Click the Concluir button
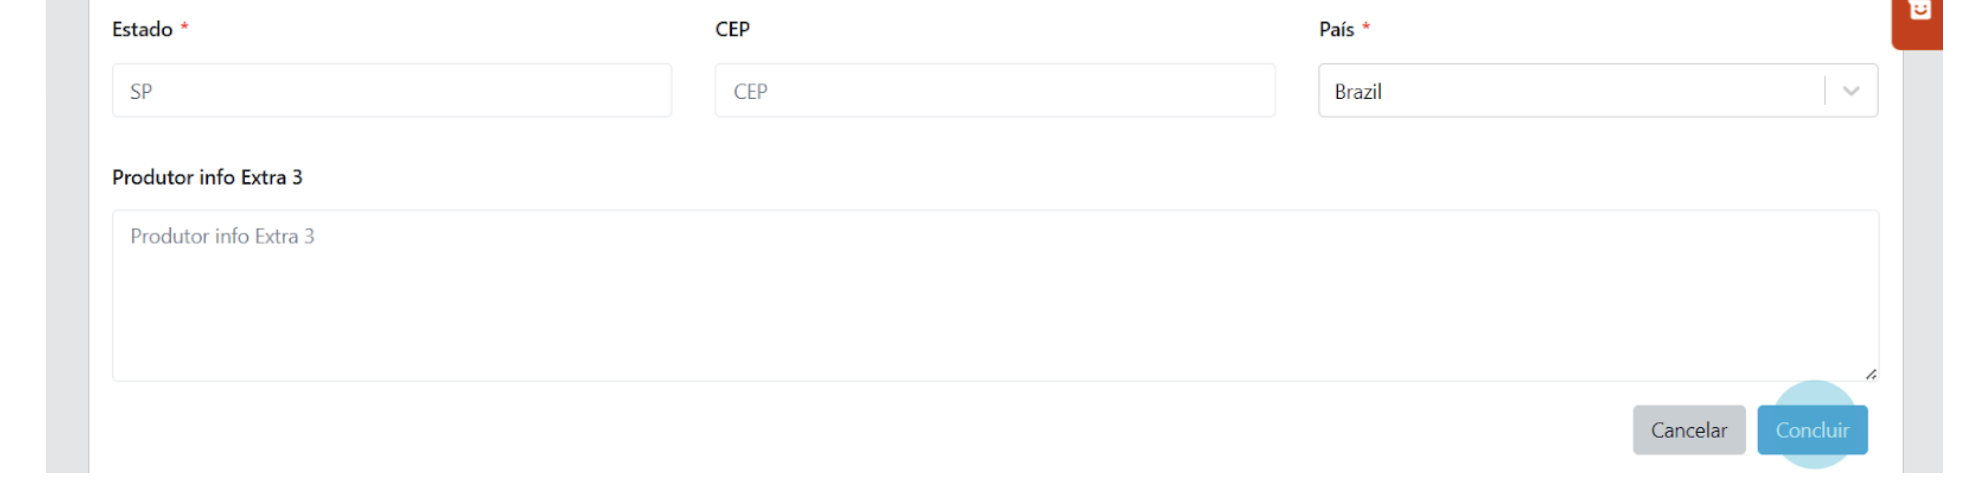Image resolution: width=1976 pixels, height=492 pixels. point(1812,430)
